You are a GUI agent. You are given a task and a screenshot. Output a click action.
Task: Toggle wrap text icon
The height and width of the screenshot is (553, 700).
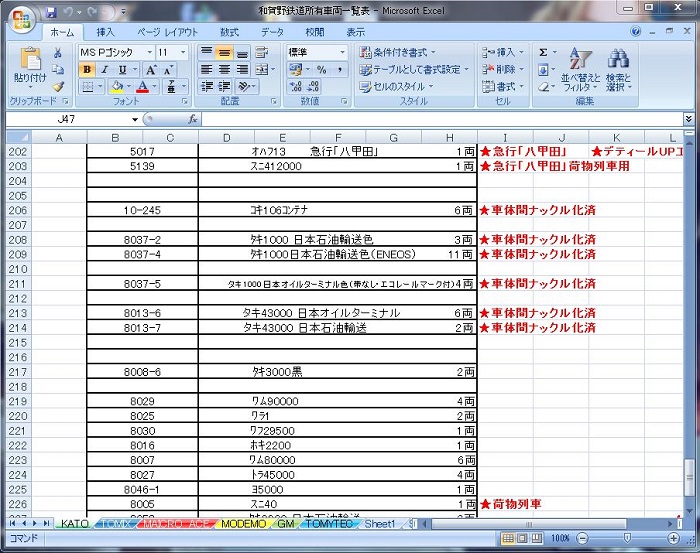[x=262, y=52]
